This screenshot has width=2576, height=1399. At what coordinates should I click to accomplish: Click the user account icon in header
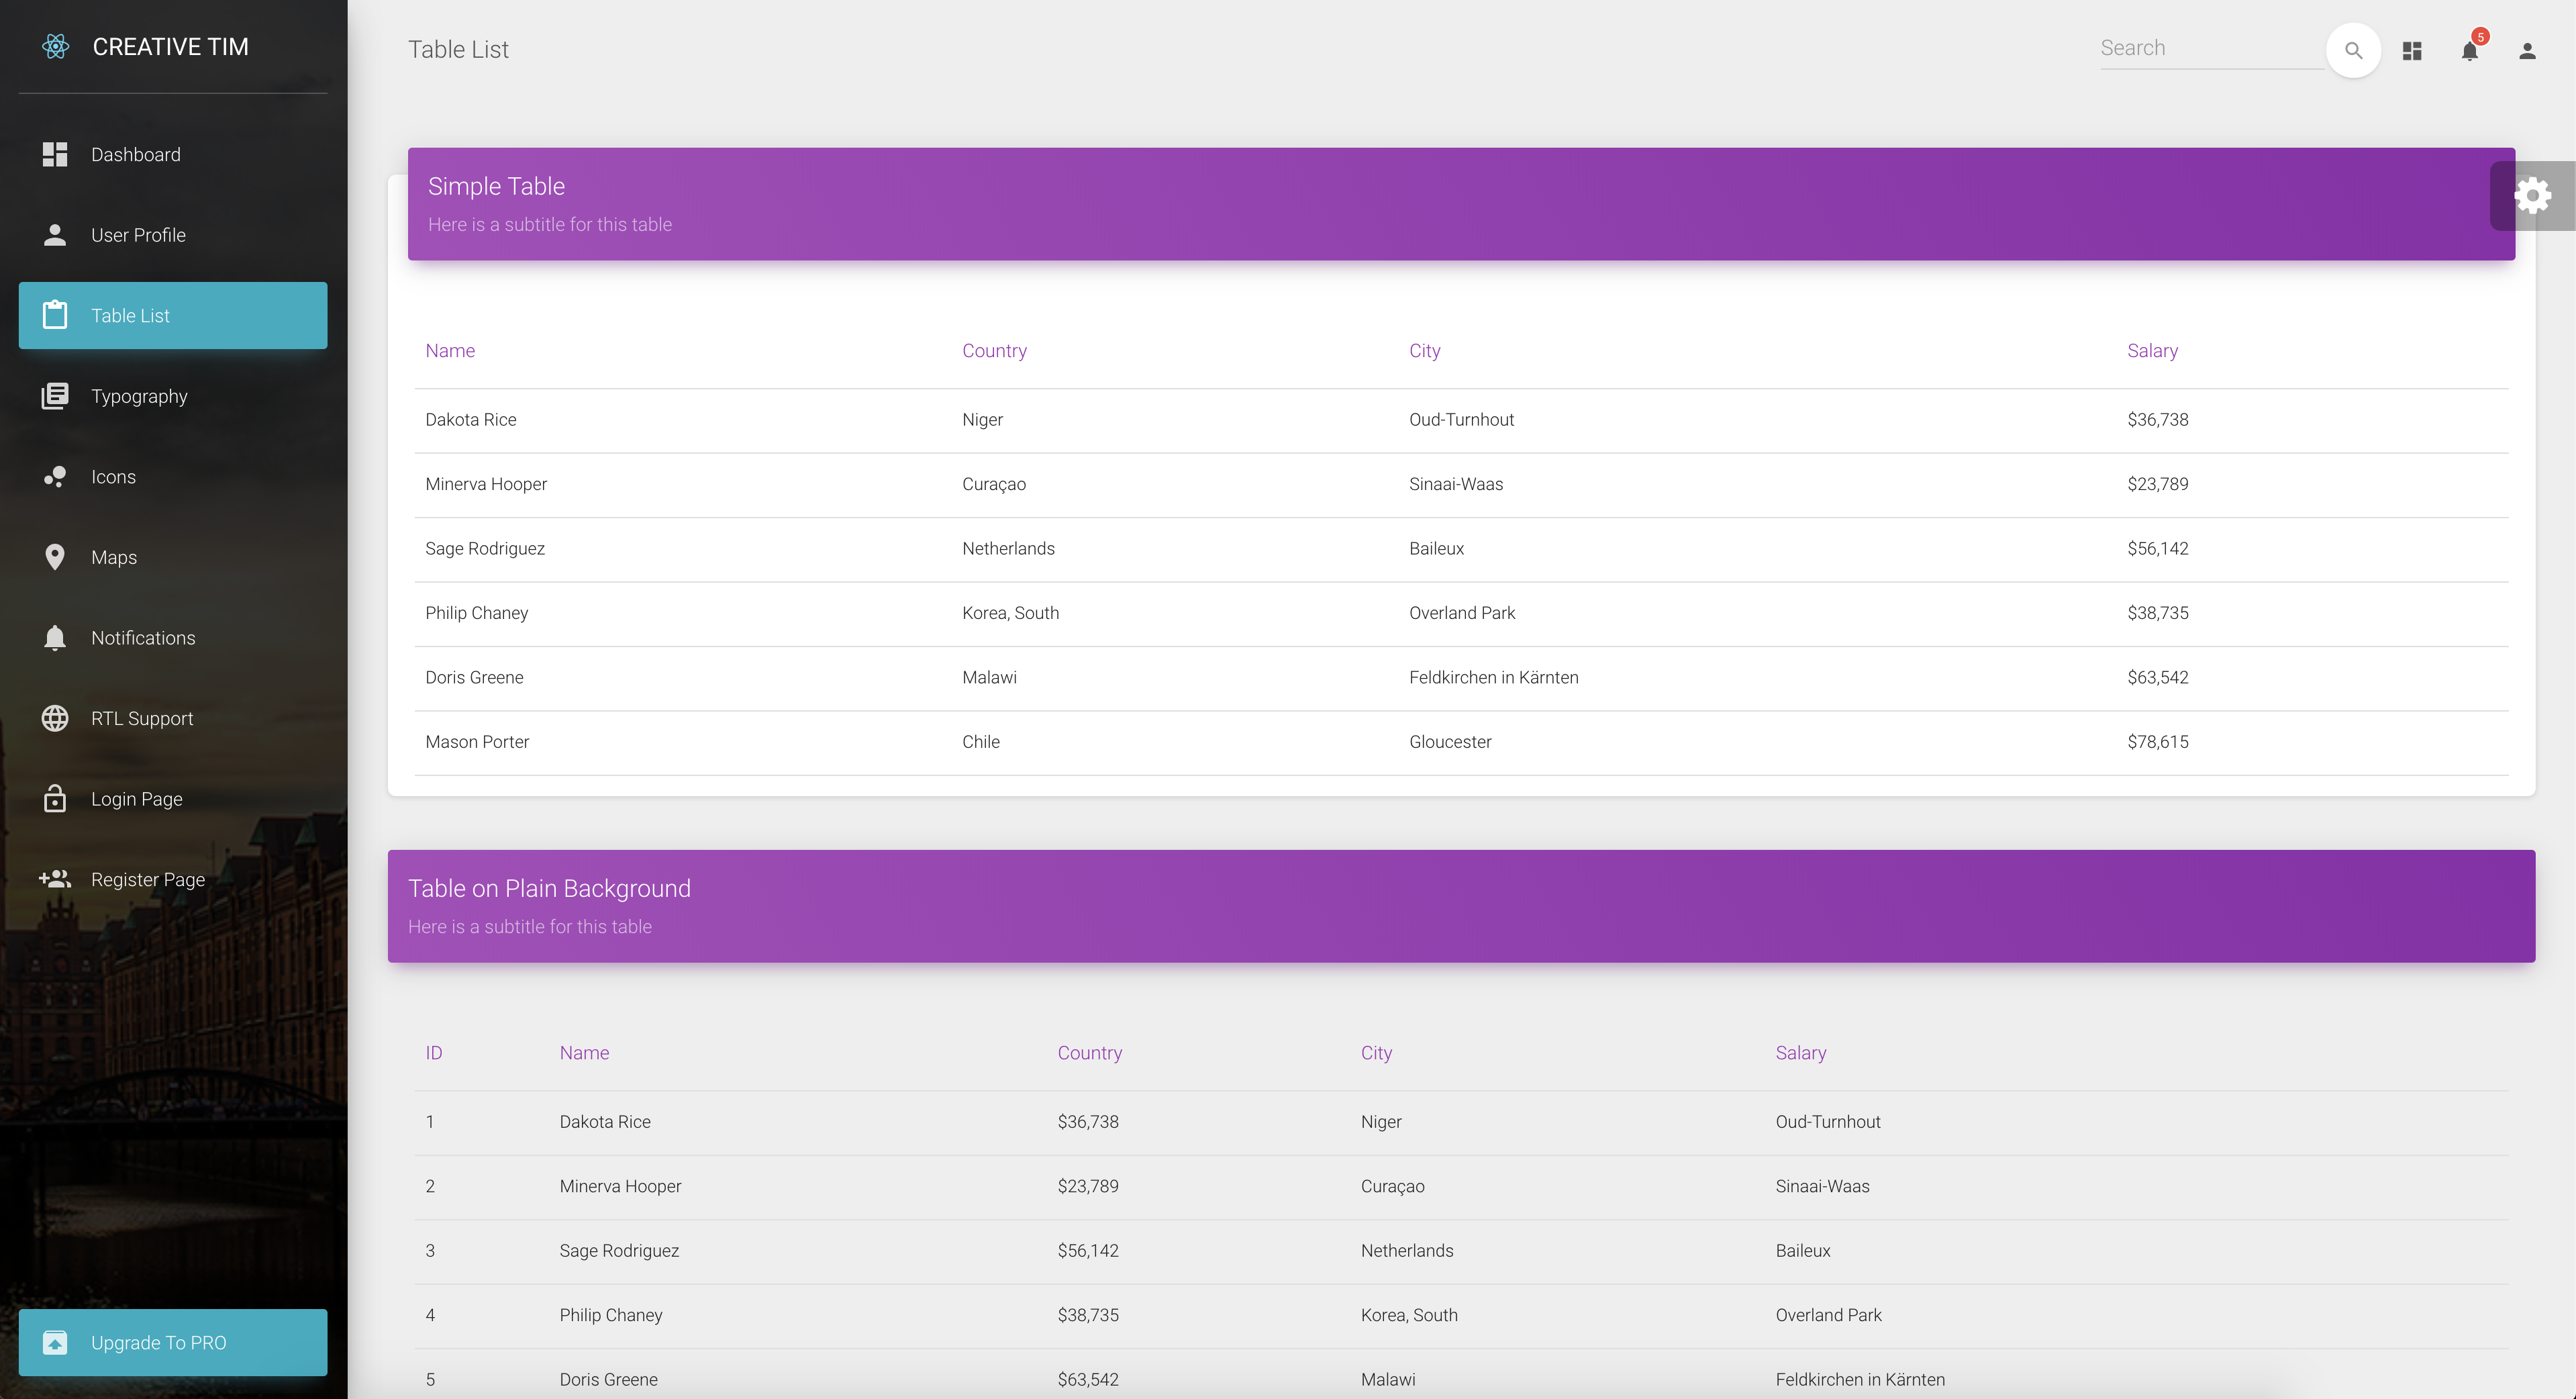click(x=2527, y=50)
